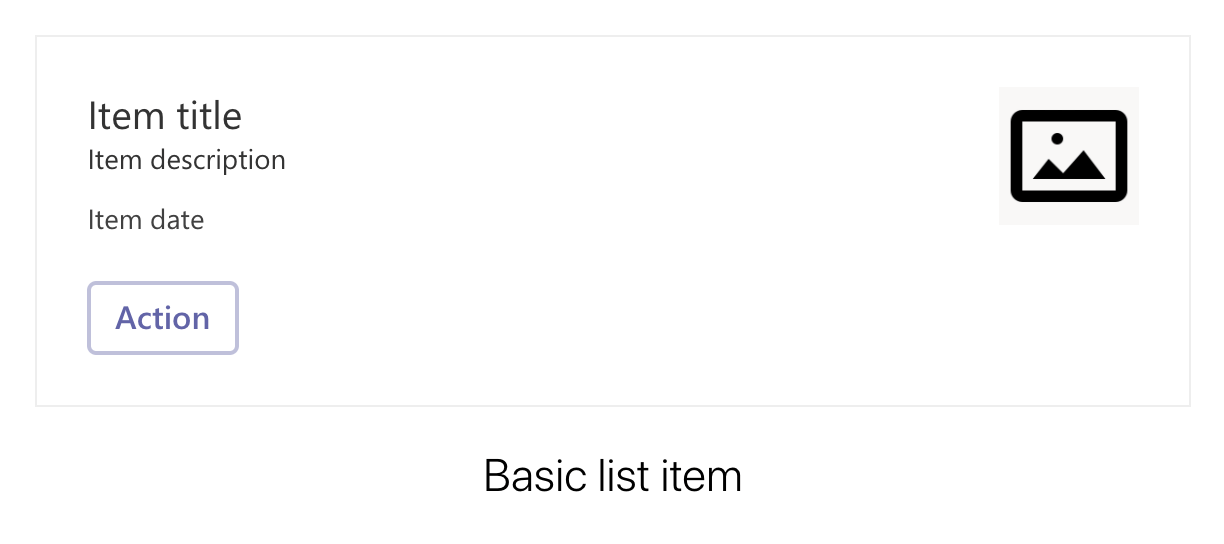Image resolution: width=1224 pixels, height=544 pixels.
Task: Click the "Item title" heading
Action: [x=165, y=116]
